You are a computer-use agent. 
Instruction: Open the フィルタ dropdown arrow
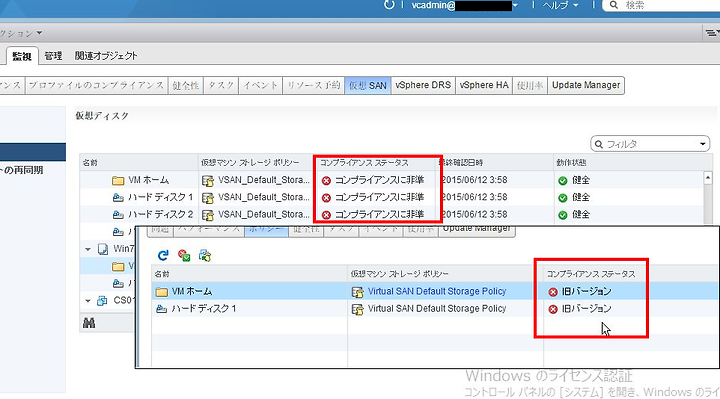click(x=703, y=144)
